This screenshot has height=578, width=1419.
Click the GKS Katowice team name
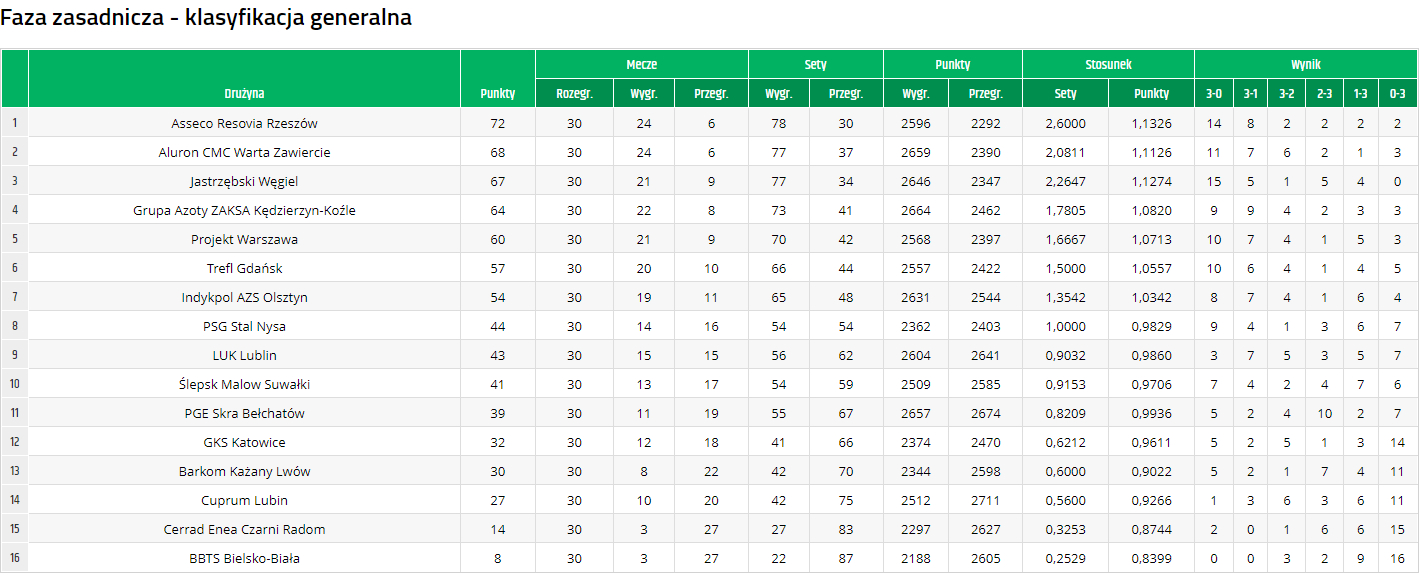tap(244, 442)
